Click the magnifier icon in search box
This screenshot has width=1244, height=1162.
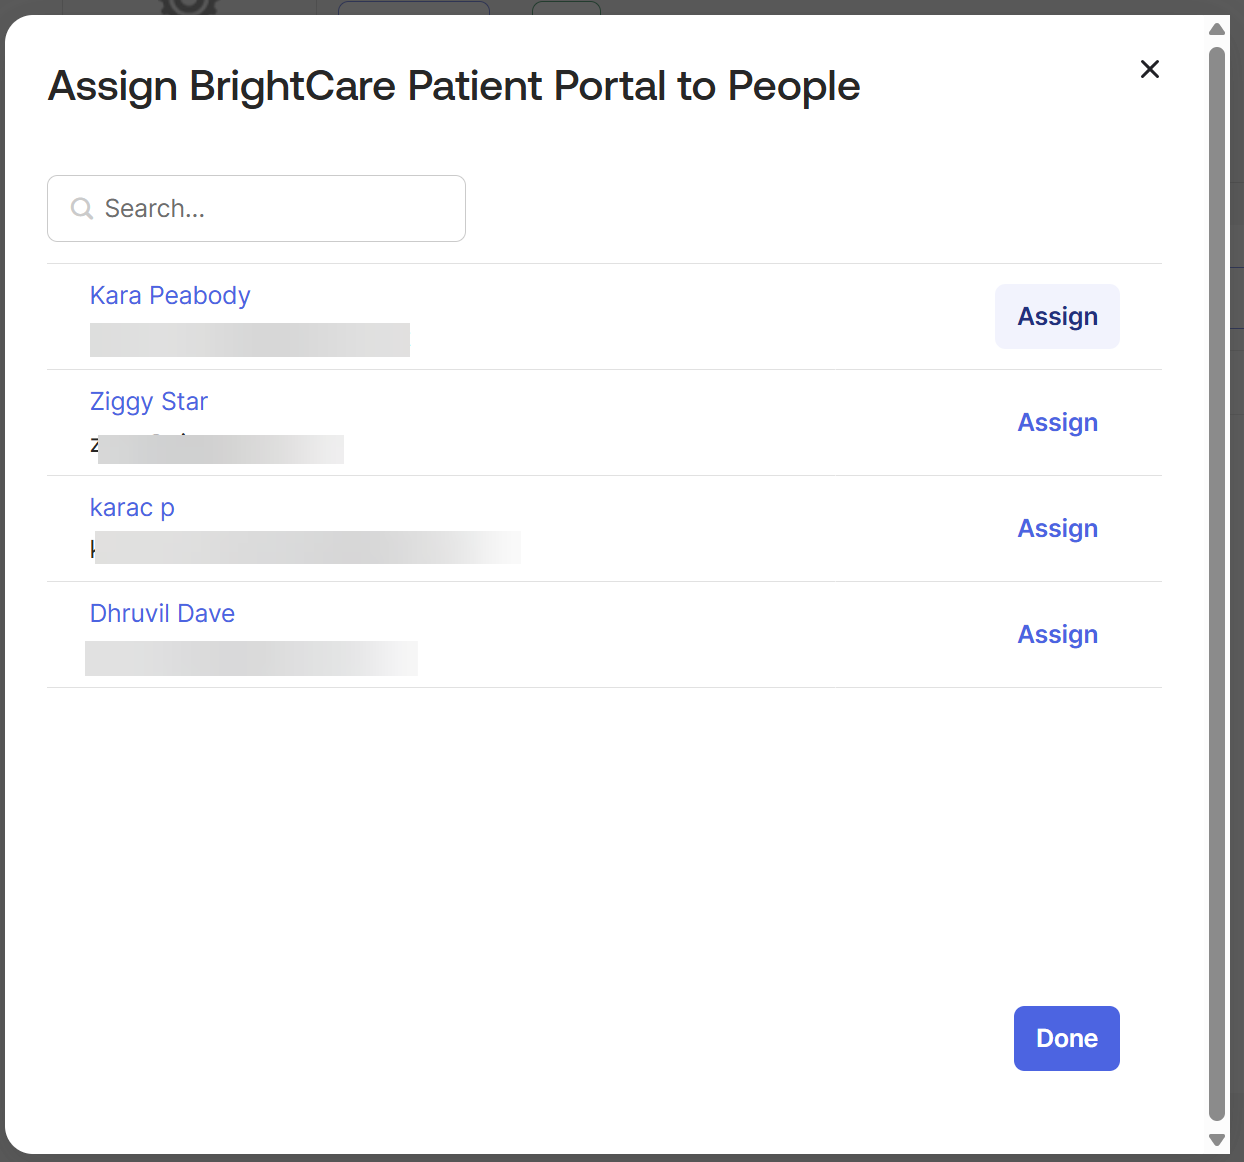pyautogui.click(x=81, y=208)
